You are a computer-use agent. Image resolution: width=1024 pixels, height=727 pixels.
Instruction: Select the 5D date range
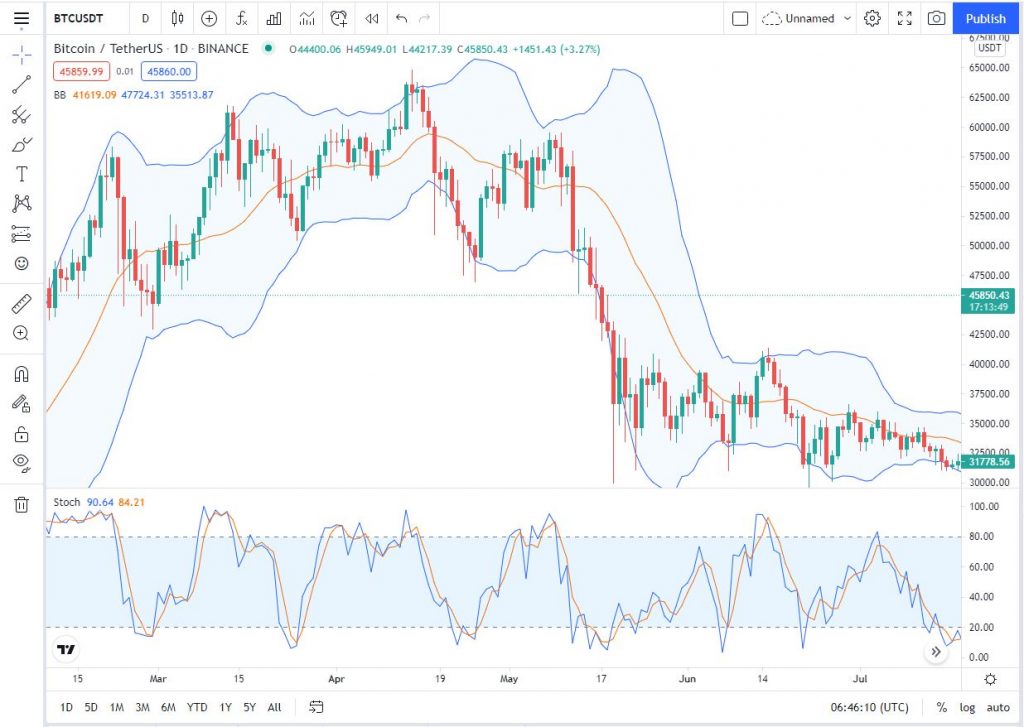[91, 707]
